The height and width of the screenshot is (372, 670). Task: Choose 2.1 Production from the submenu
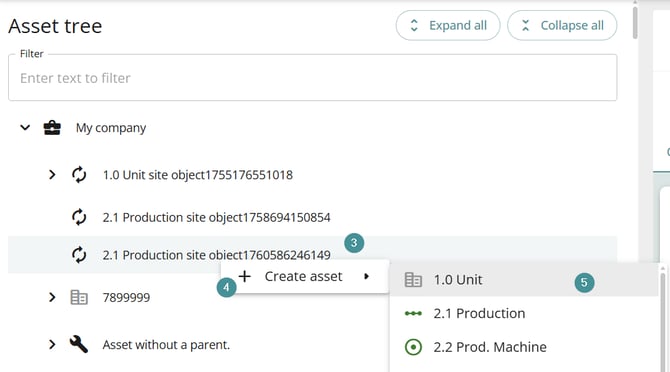pos(524,313)
